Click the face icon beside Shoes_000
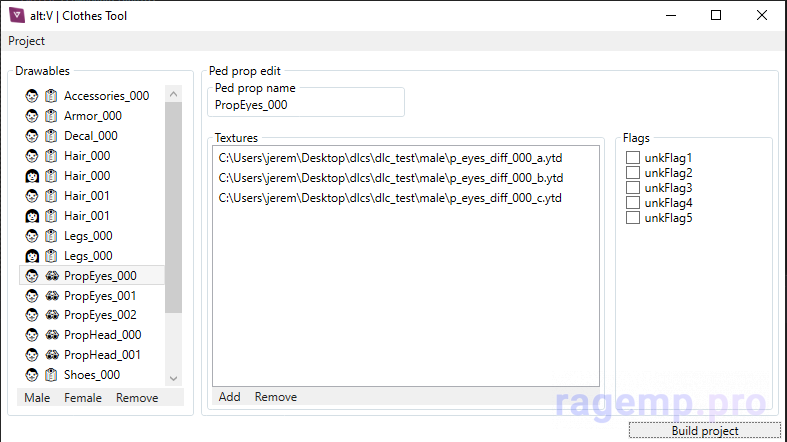The width and height of the screenshot is (787, 442). coord(32,375)
